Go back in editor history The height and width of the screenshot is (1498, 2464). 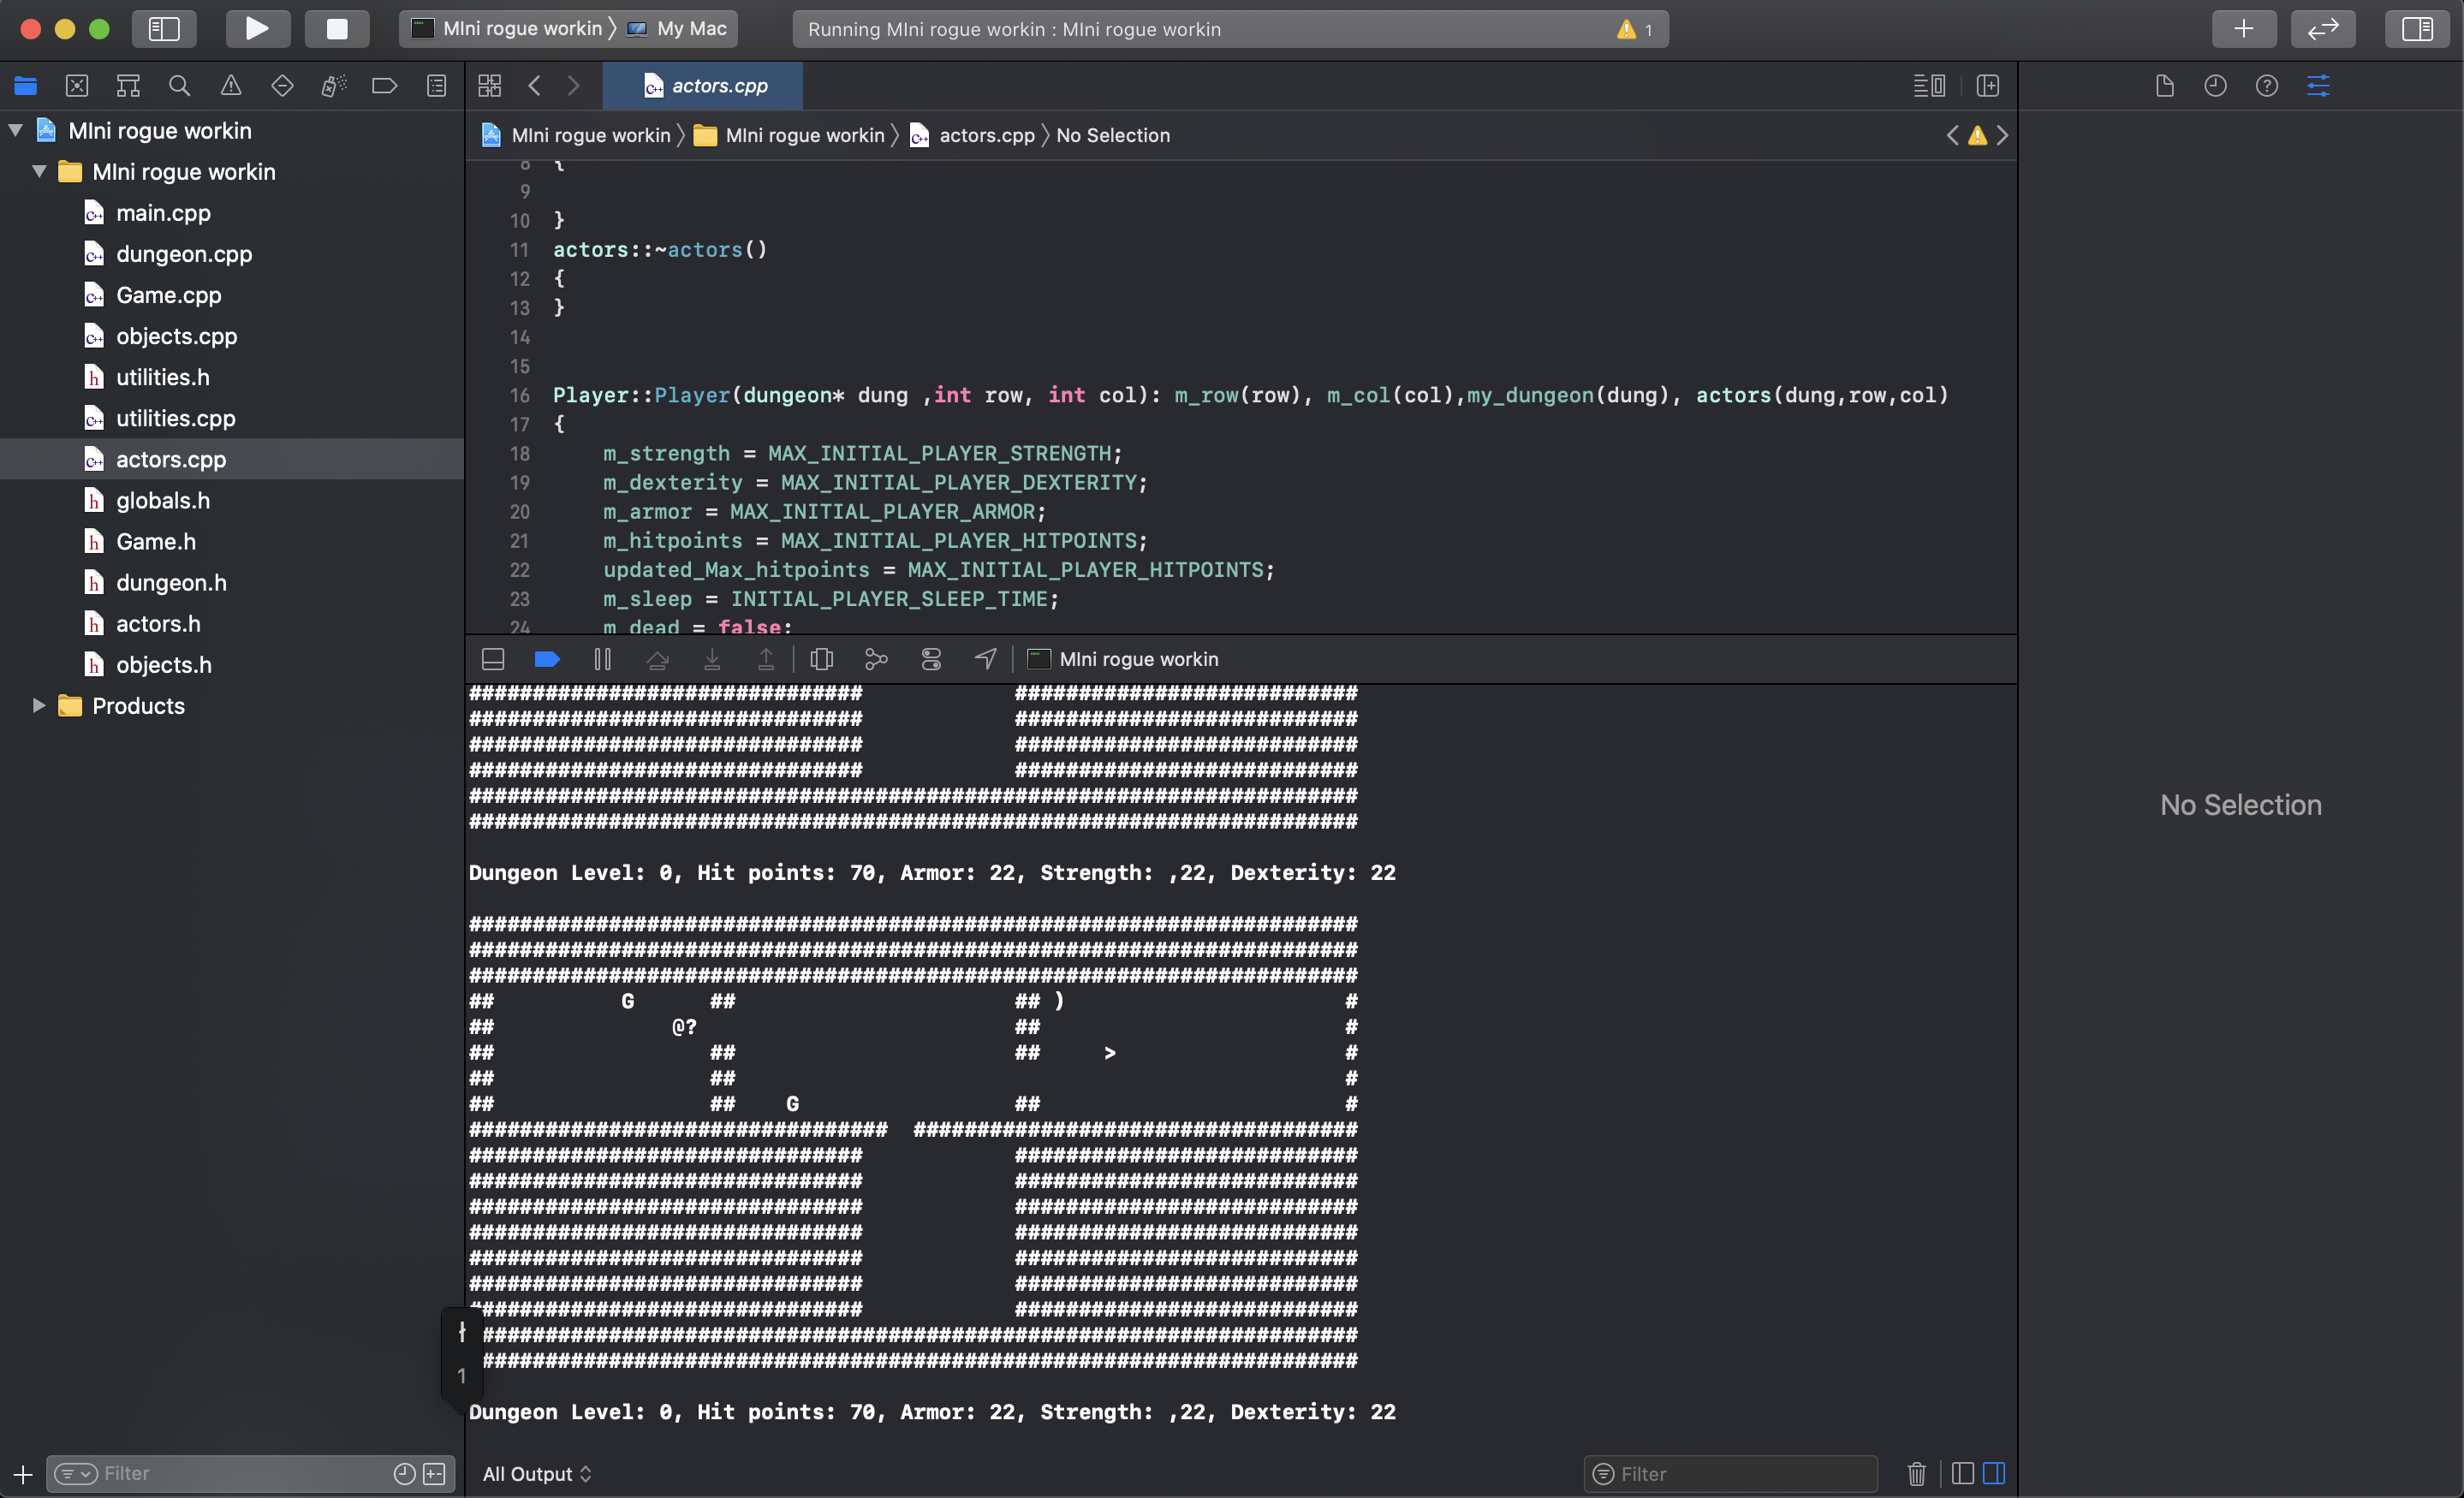point(535,86)
